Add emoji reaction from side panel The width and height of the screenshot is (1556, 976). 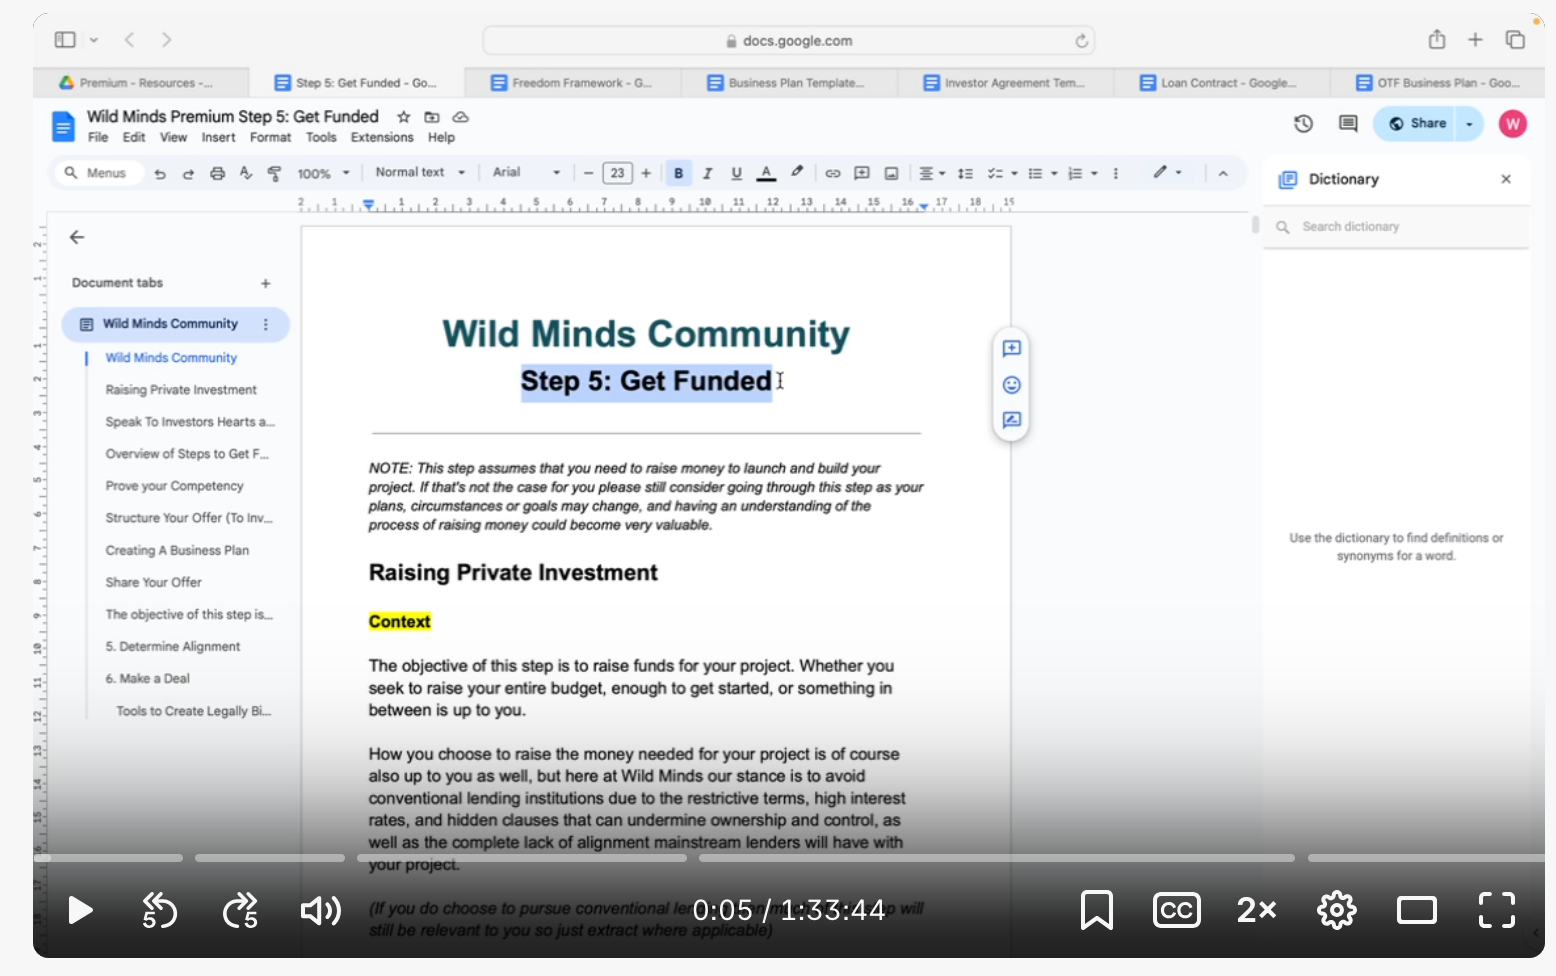coord(1011,385)
